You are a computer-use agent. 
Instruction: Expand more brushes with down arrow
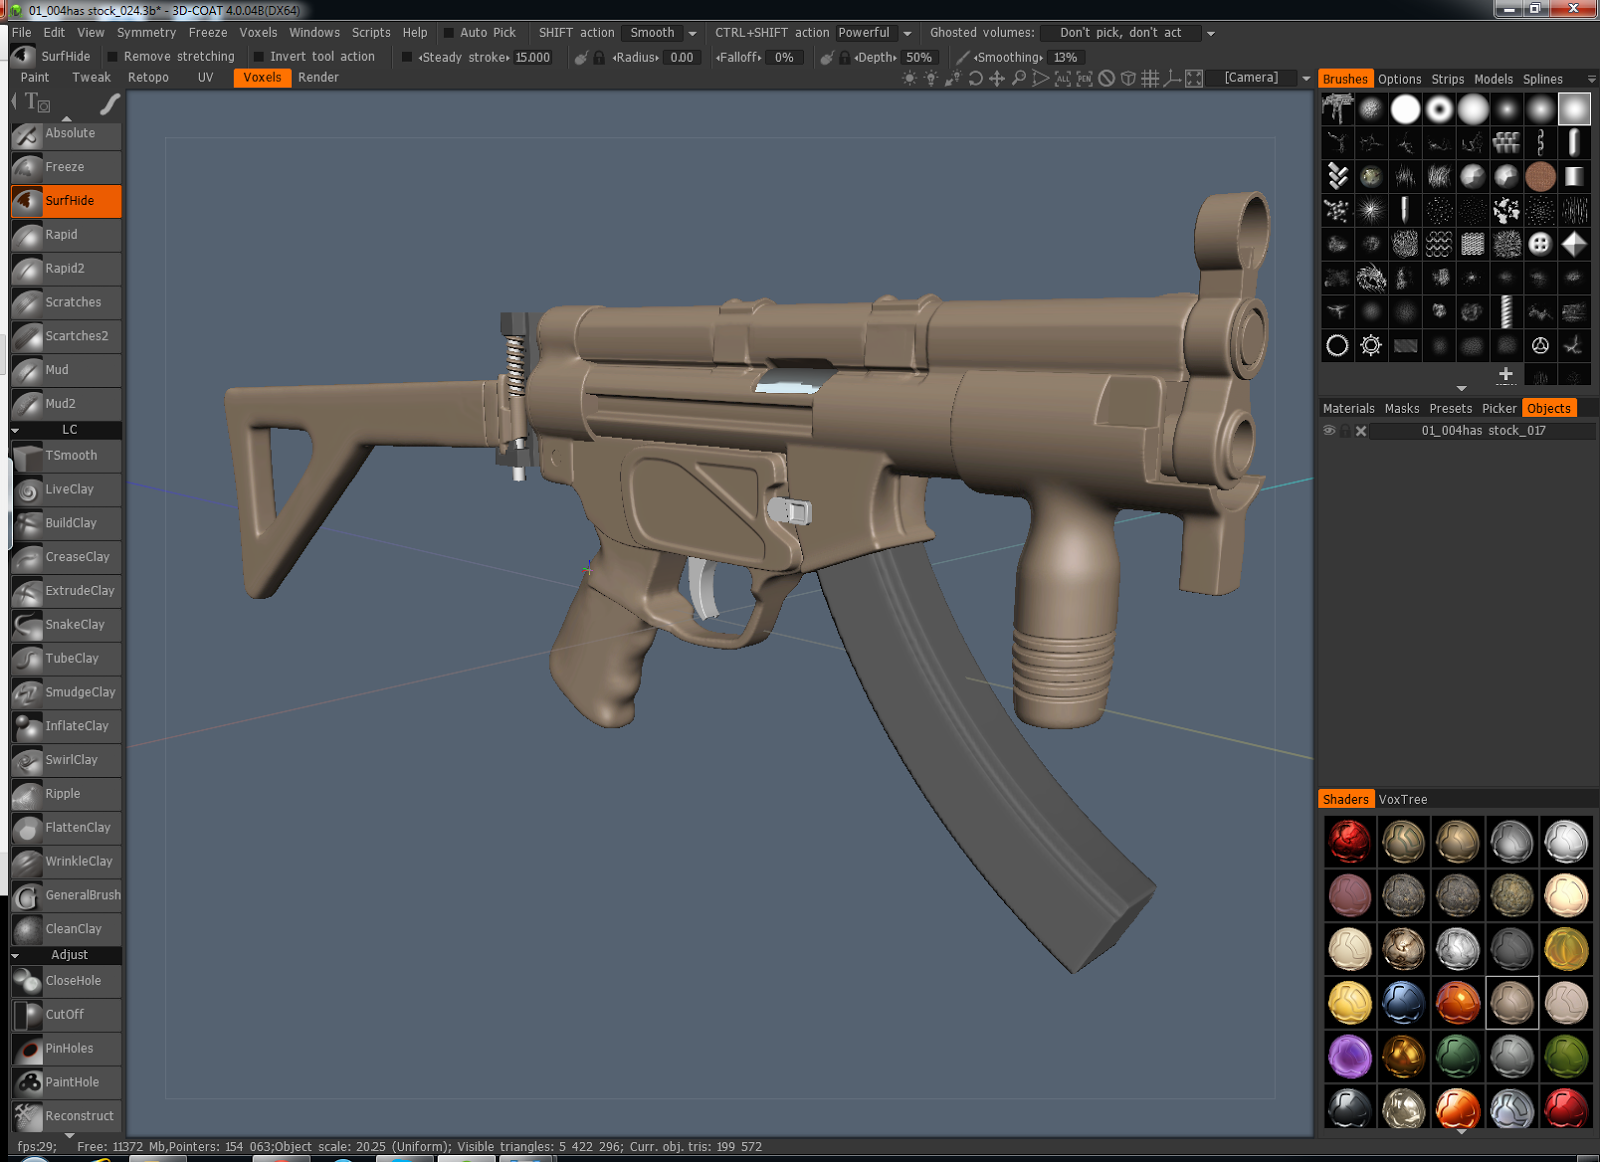(x=1461, y=389)
